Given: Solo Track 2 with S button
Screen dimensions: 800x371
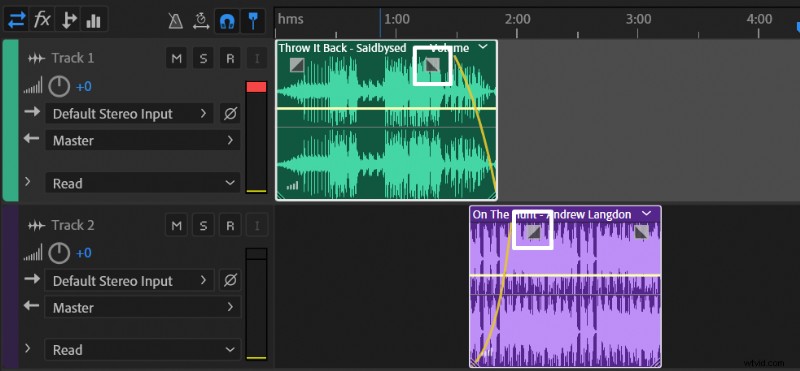Looking at the screenshot, I should tap(203, 226).
